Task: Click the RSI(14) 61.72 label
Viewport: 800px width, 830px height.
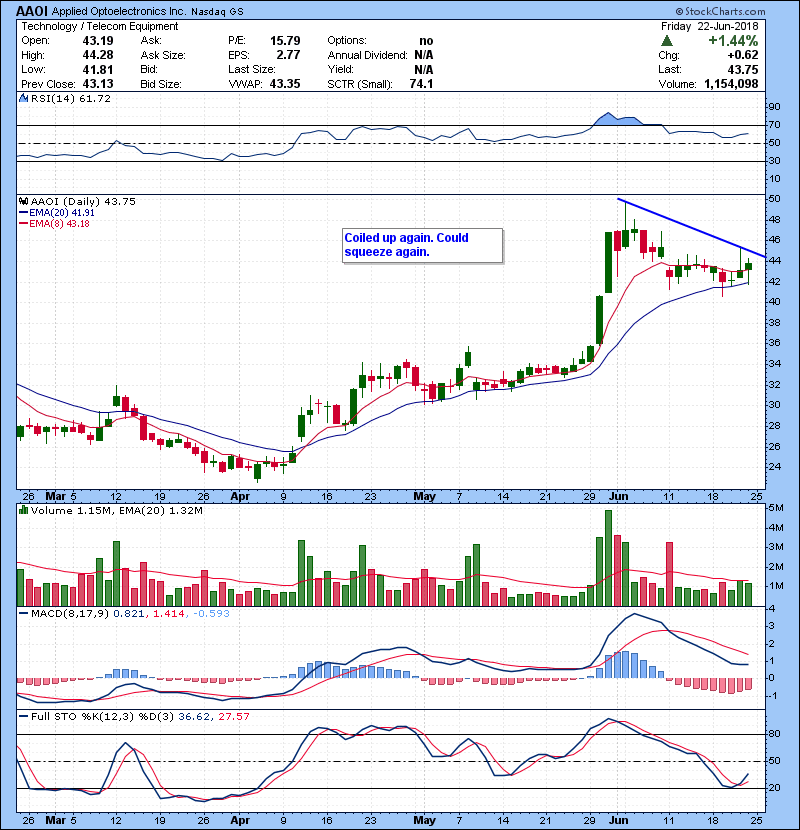Action: tap(71, 98)
